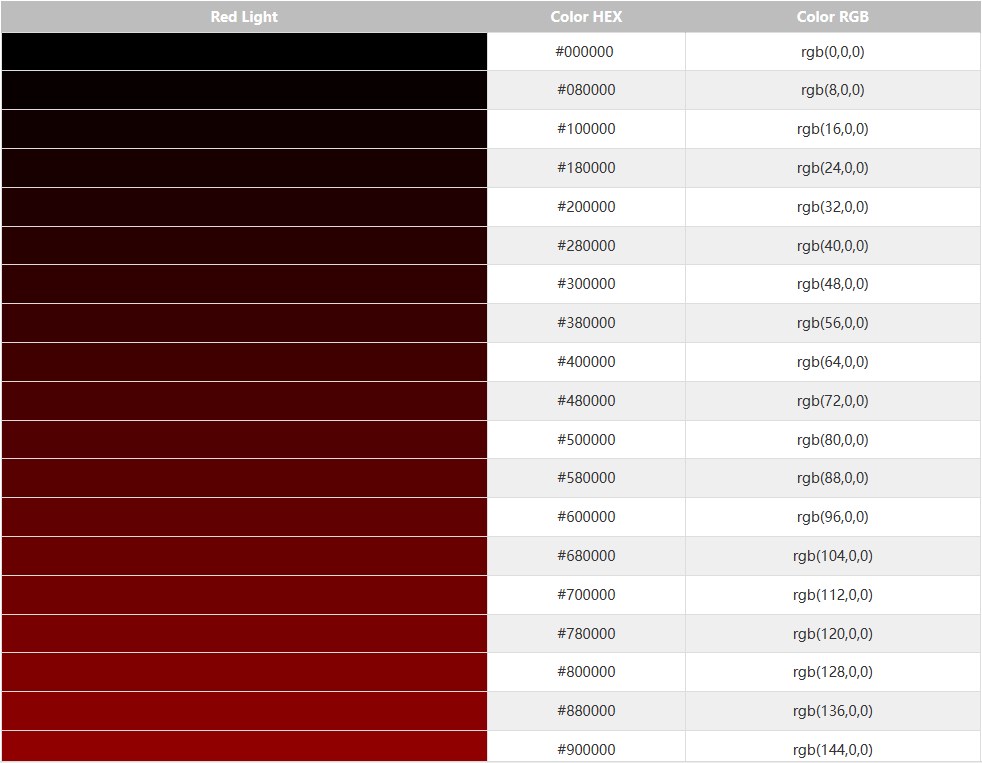Click the hex value #200000
Viewport: 982px width, 763px height.
pos(586,206)
